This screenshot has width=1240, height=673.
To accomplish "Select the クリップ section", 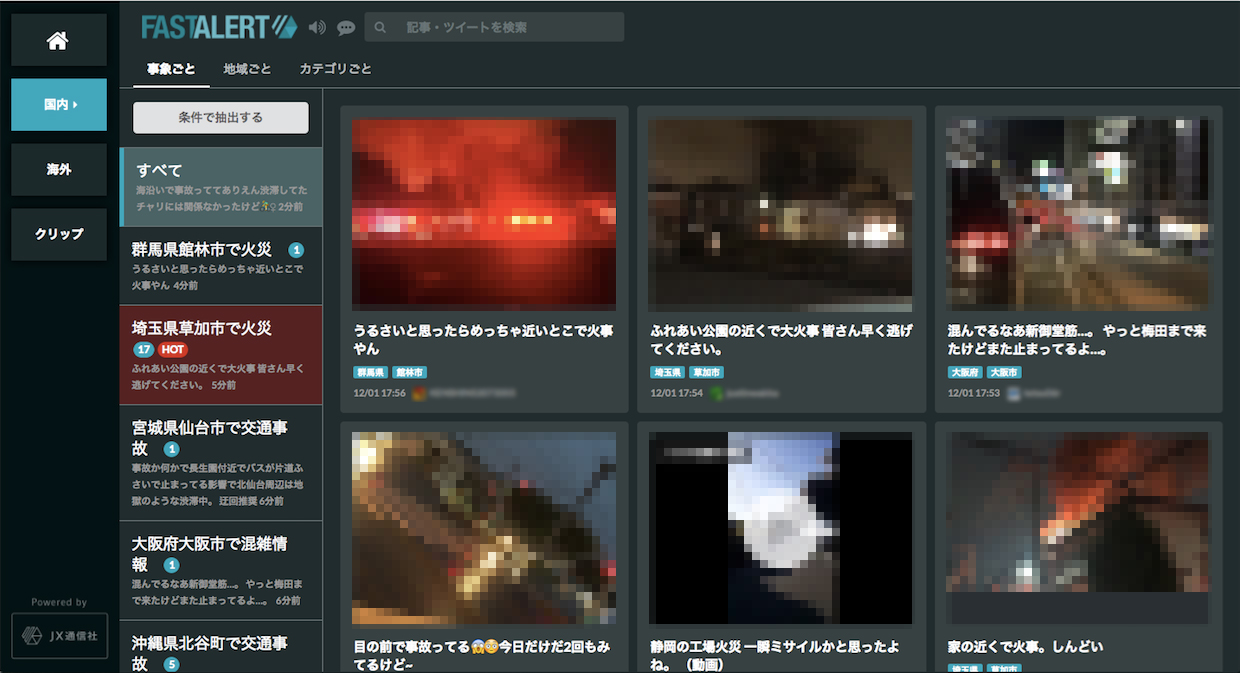I will (58, 234).
